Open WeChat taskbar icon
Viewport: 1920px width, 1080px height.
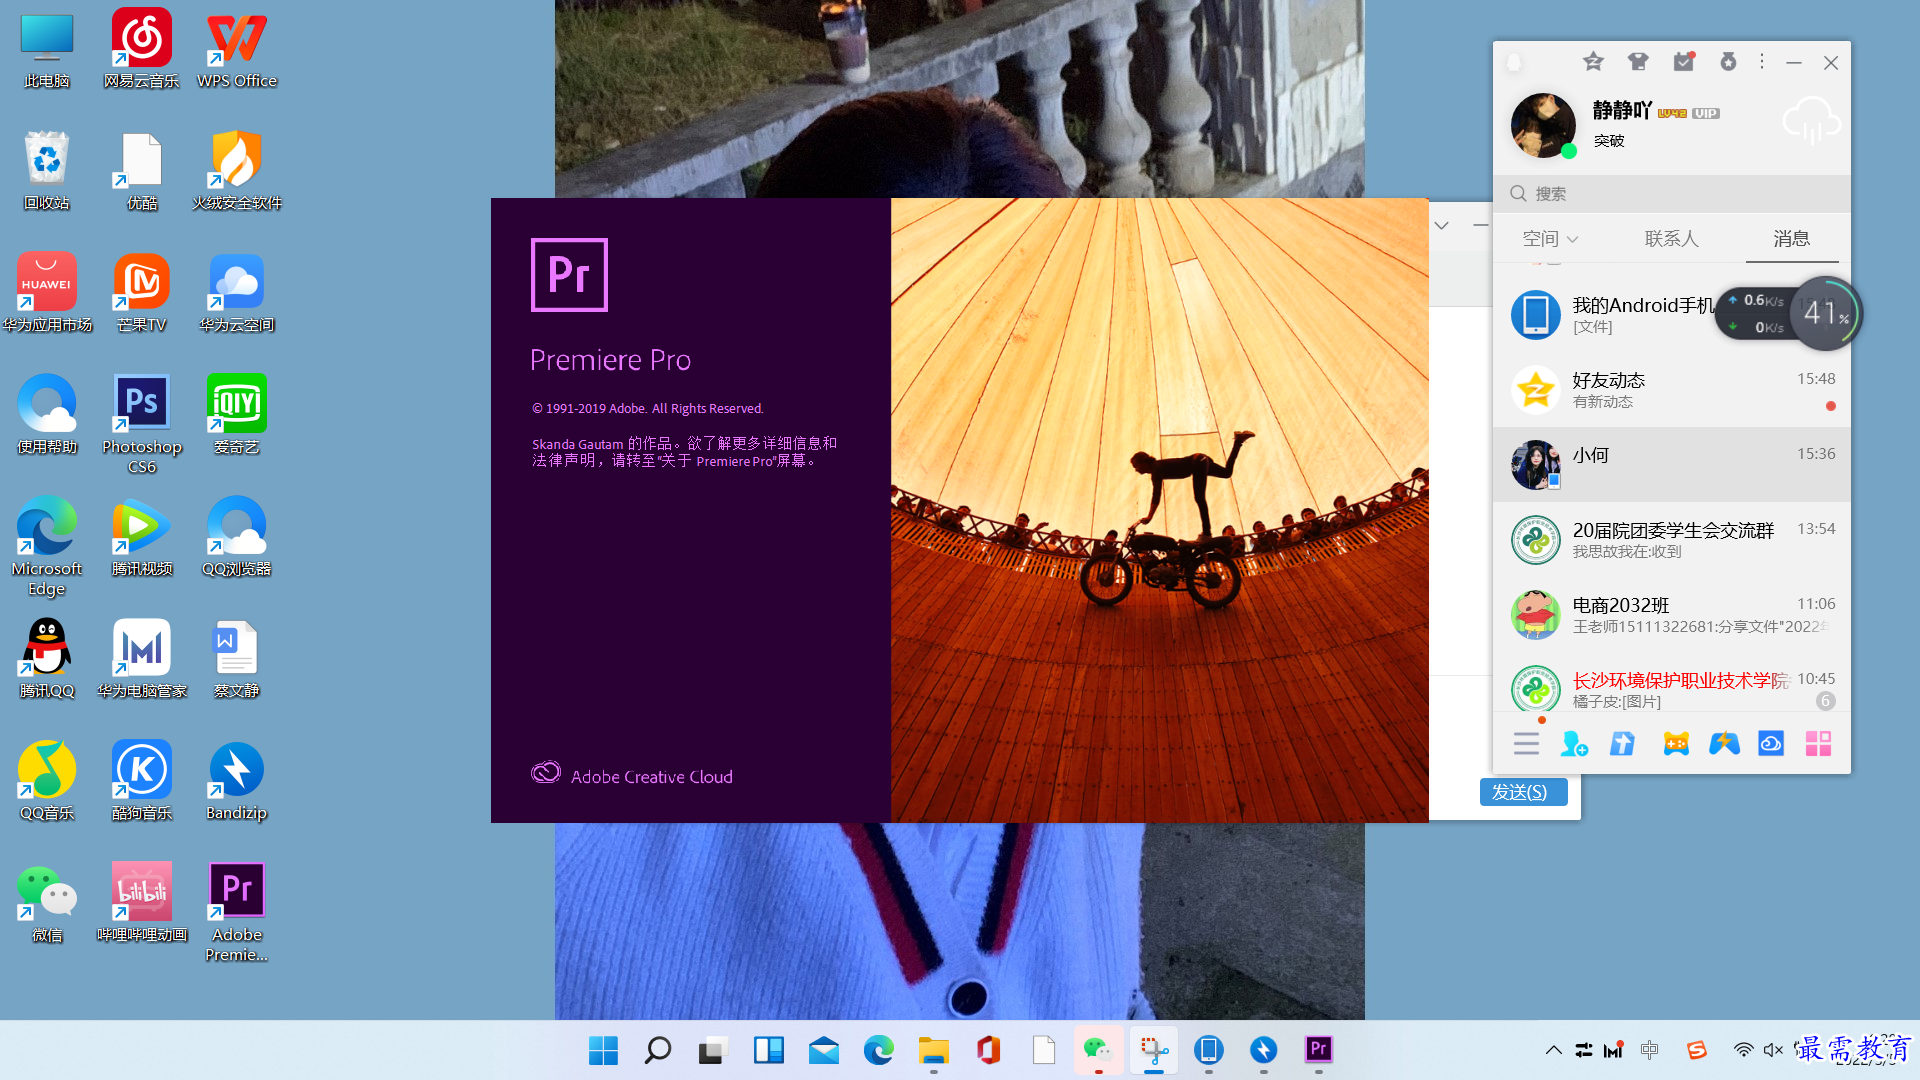(x=1098, y=1050)
